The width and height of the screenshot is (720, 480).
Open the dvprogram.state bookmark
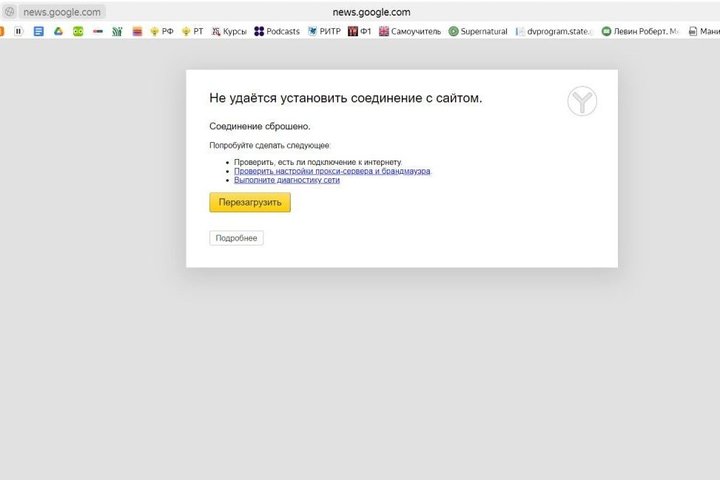[554, 31]
